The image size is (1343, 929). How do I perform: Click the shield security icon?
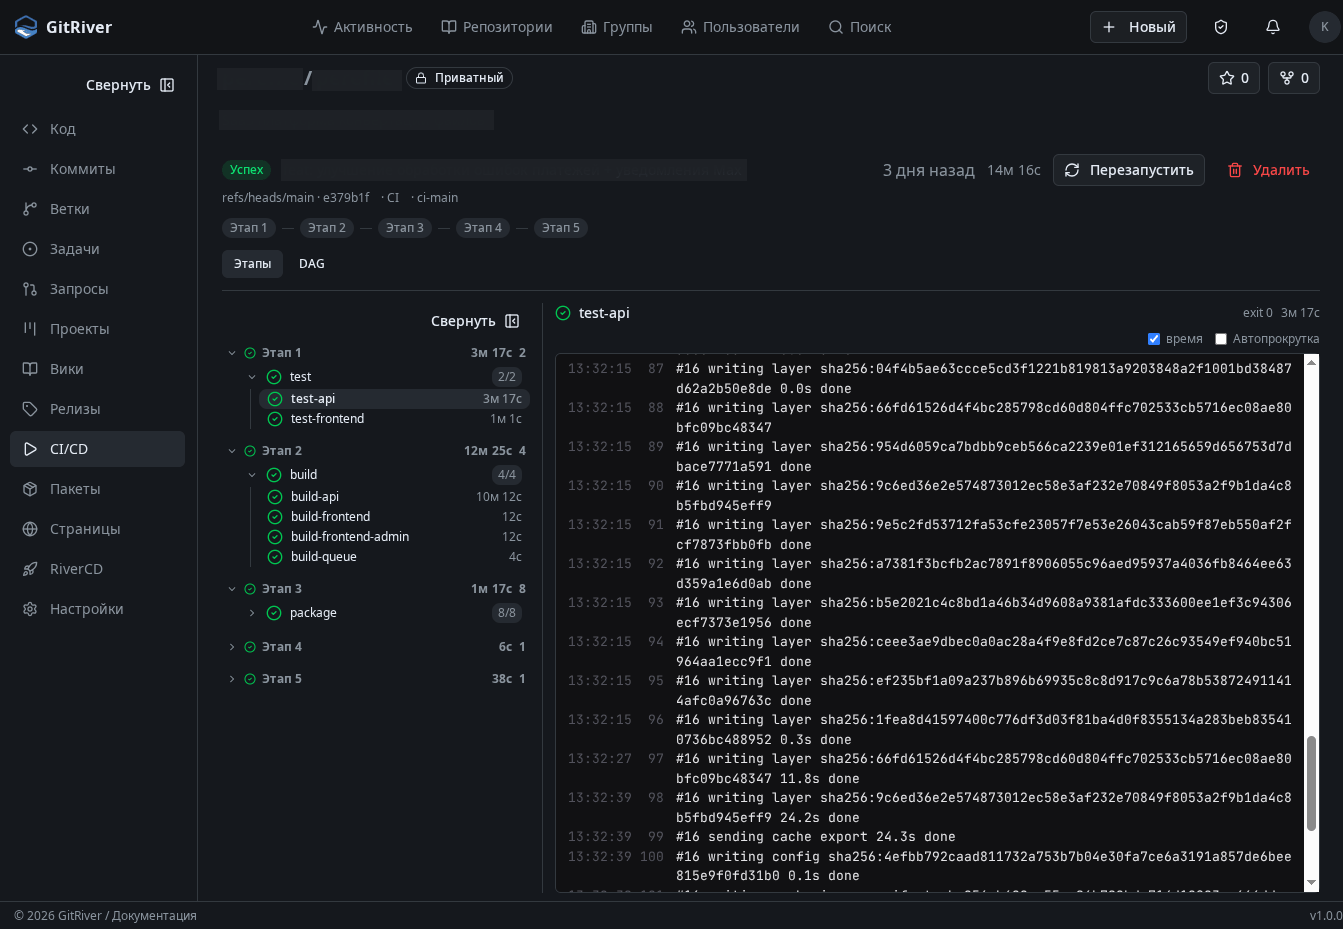click(1221, 27)
